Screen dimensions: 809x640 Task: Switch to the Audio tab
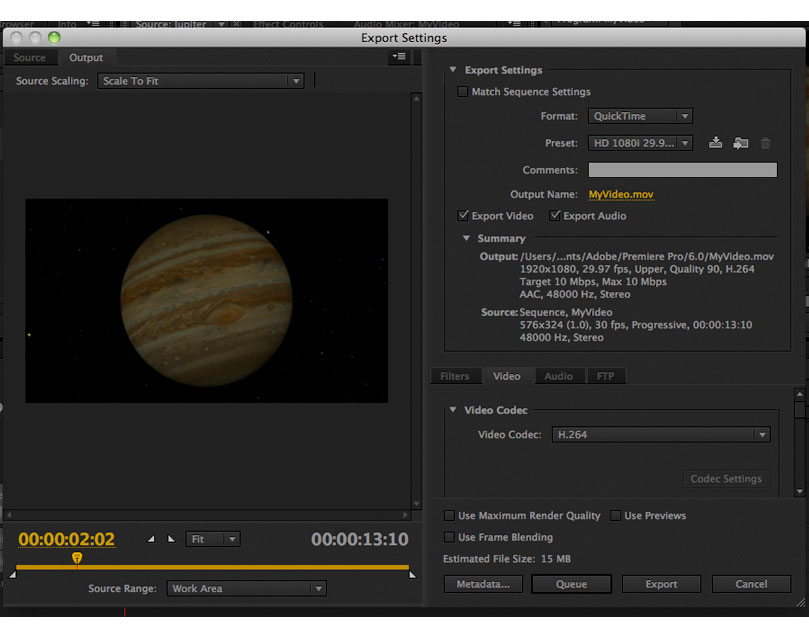(x=559, y=376)
